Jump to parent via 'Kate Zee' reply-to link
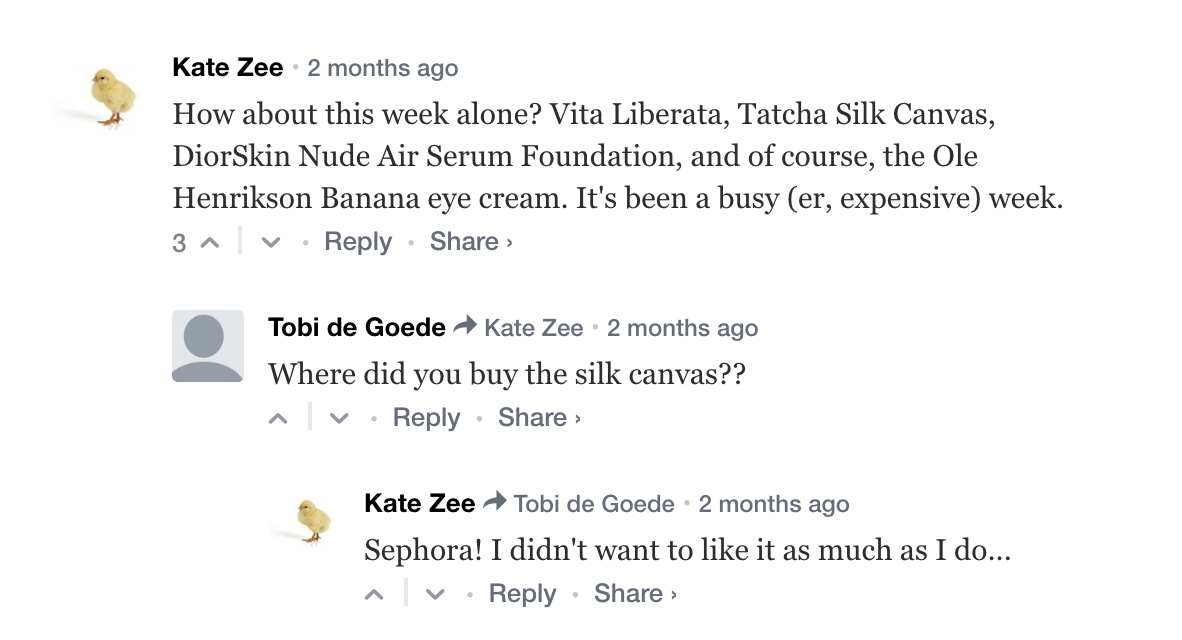Image resolution: width=1182 pixels, height=640 pixels. (x=533, y=328)
